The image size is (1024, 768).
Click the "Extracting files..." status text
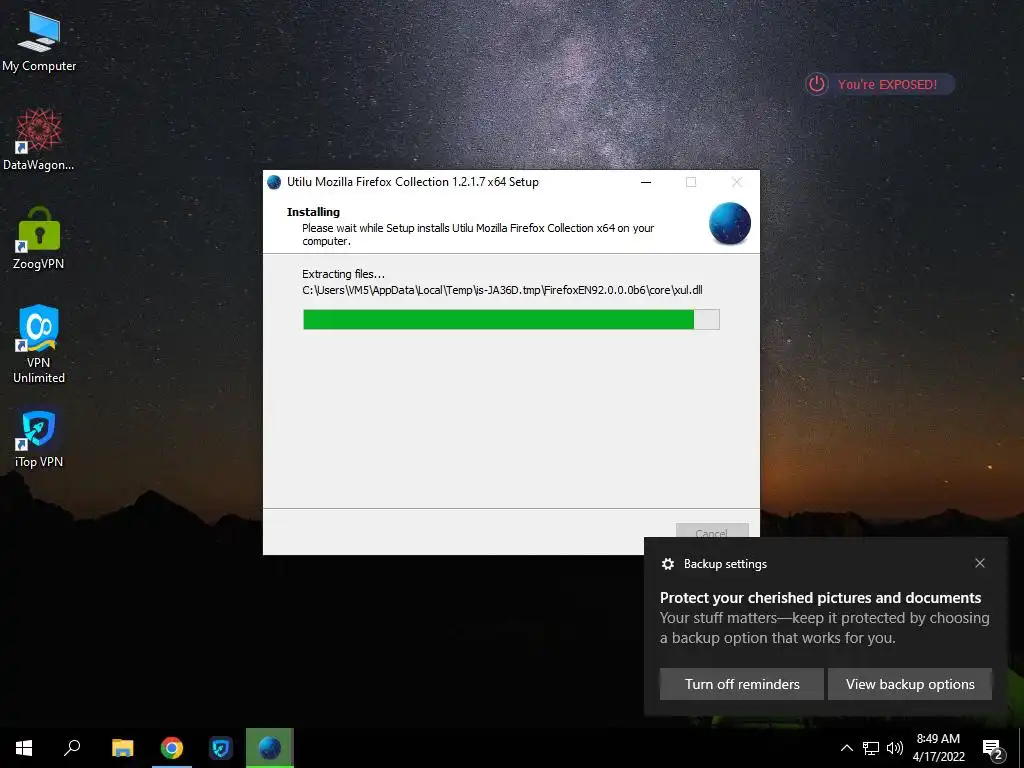(343, 274)
